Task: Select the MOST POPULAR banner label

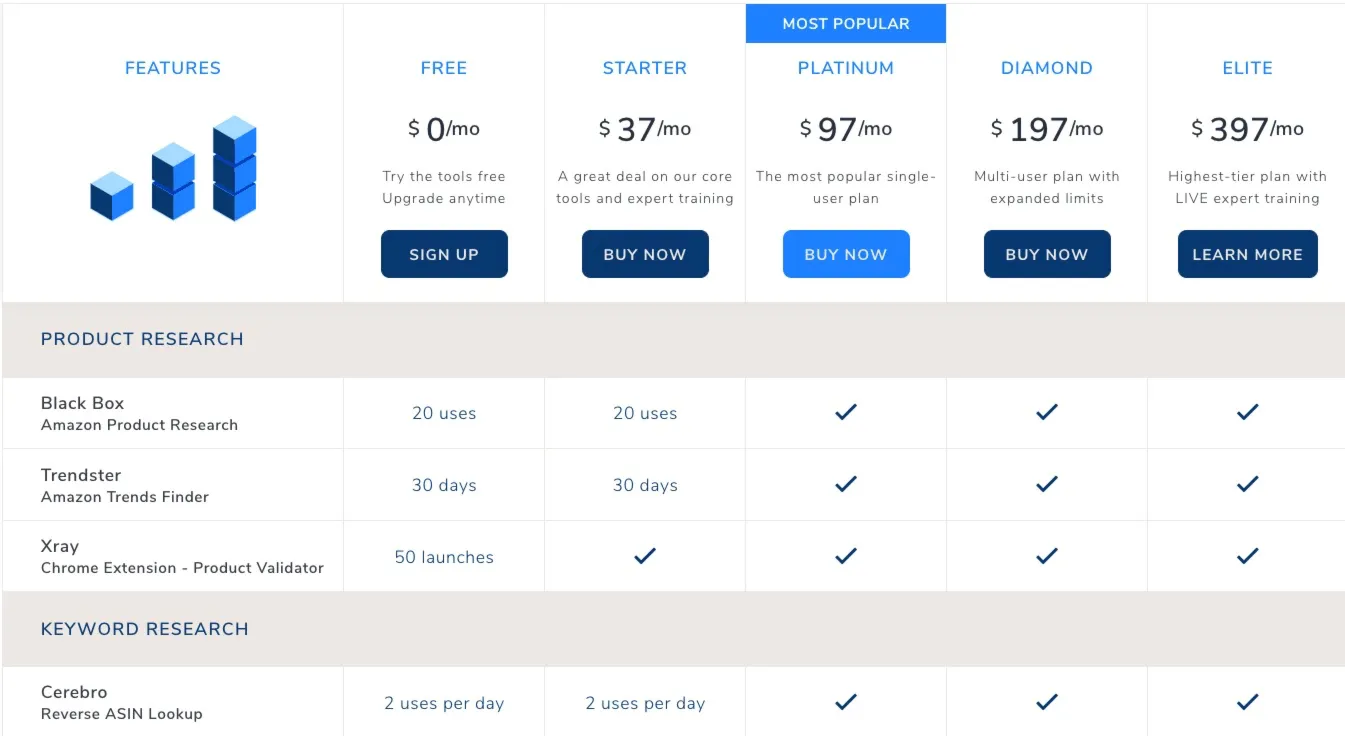Action: [846, 23]
